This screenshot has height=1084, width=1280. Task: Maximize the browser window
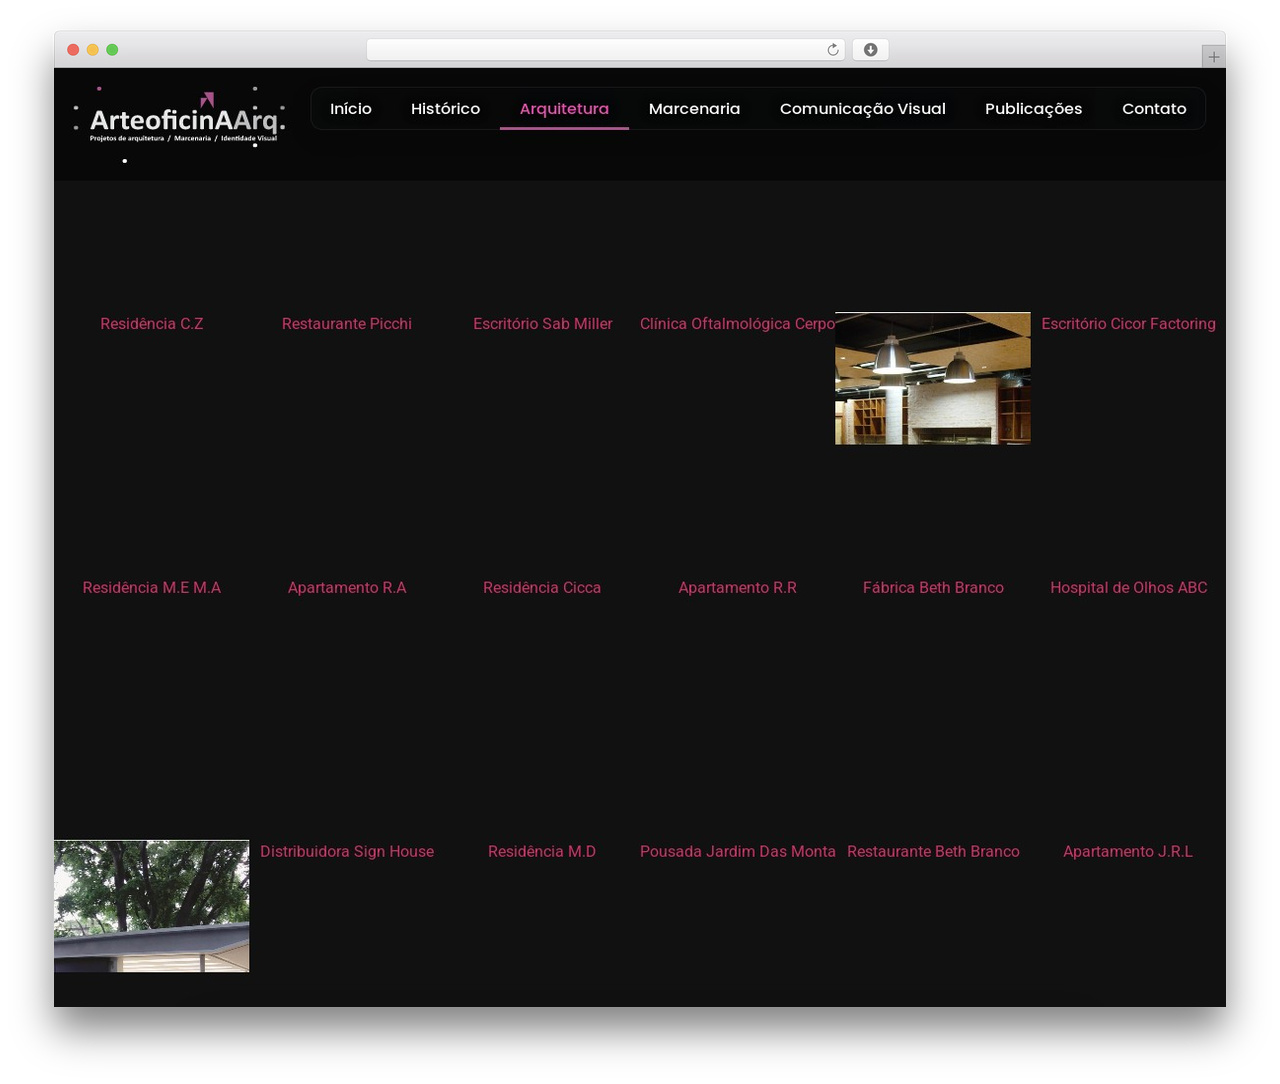coord(112,50)
